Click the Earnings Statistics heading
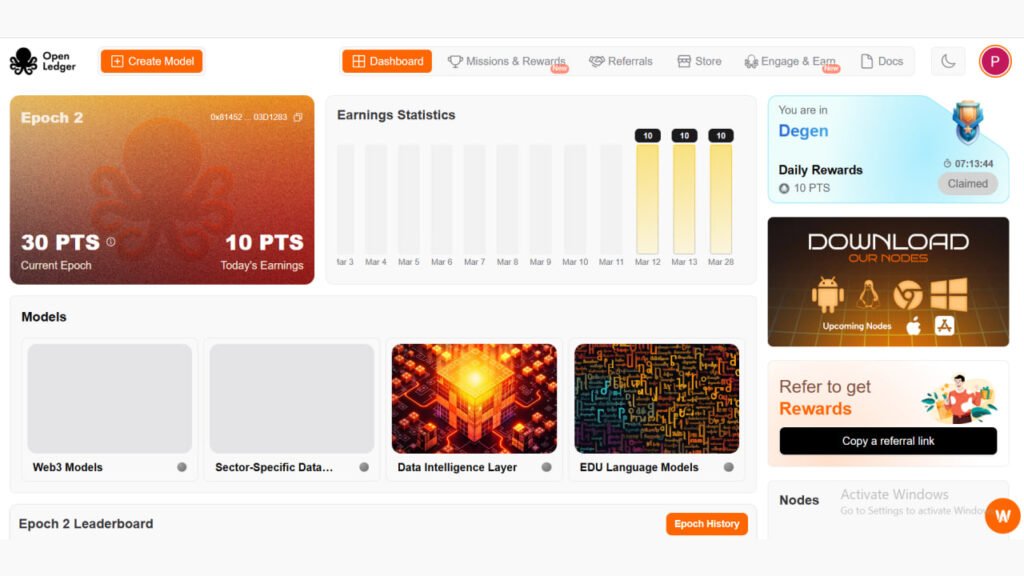This screenshot has height=576, width=1024. pyautogui.click(x=396, y=115)
